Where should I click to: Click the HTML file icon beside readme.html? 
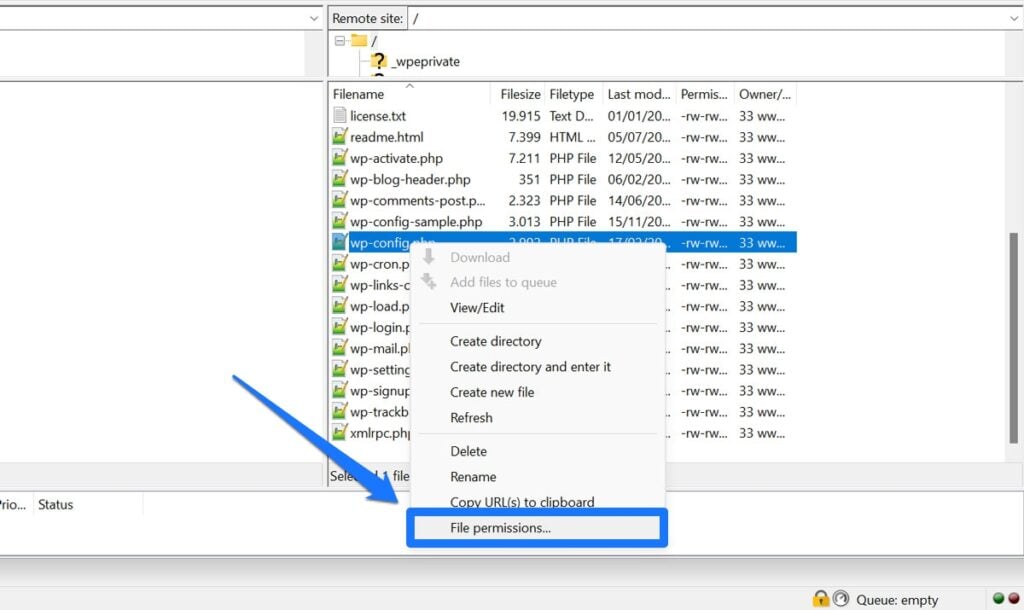340,136
